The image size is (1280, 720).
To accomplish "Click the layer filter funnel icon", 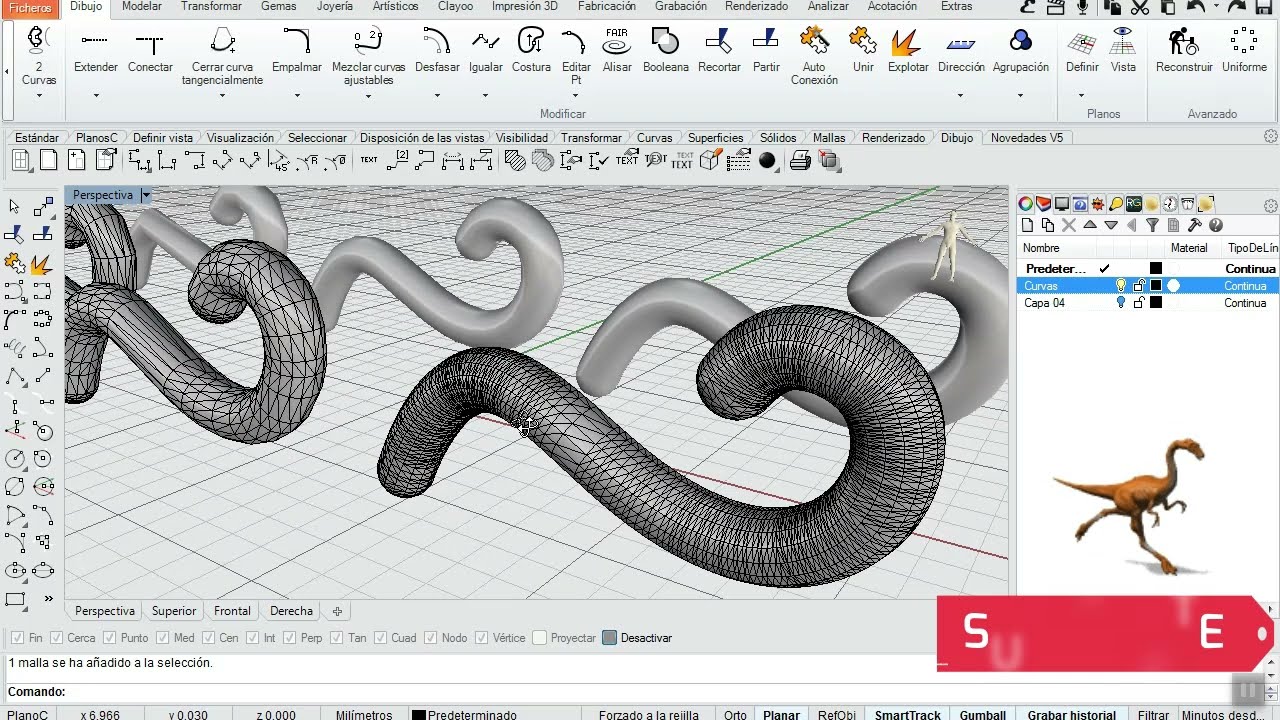I will 1152,226.
